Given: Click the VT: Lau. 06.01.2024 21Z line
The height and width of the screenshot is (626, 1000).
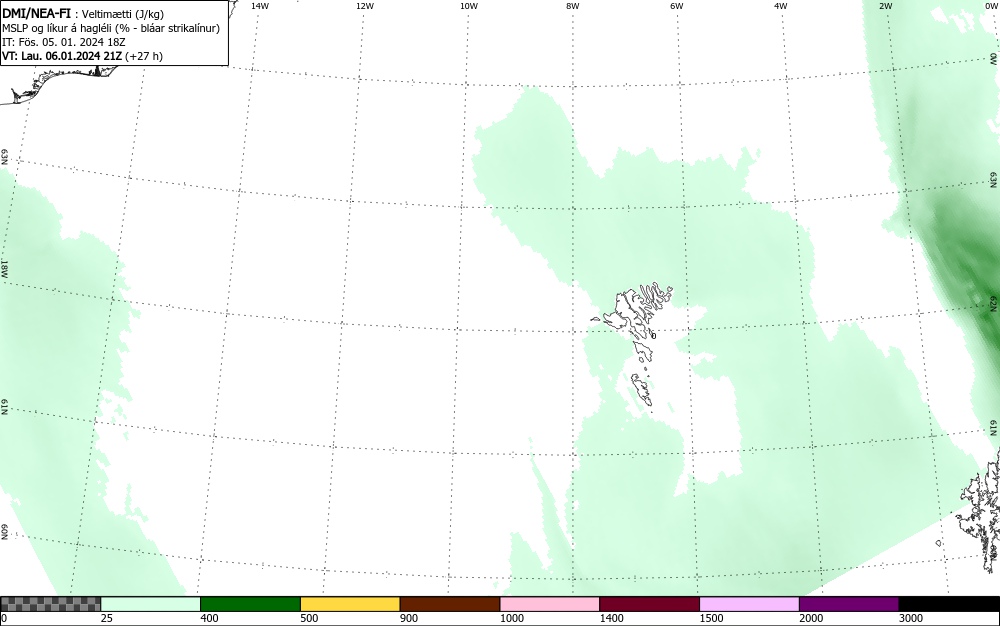Looking at the screenshot, I should coord(82,56).
